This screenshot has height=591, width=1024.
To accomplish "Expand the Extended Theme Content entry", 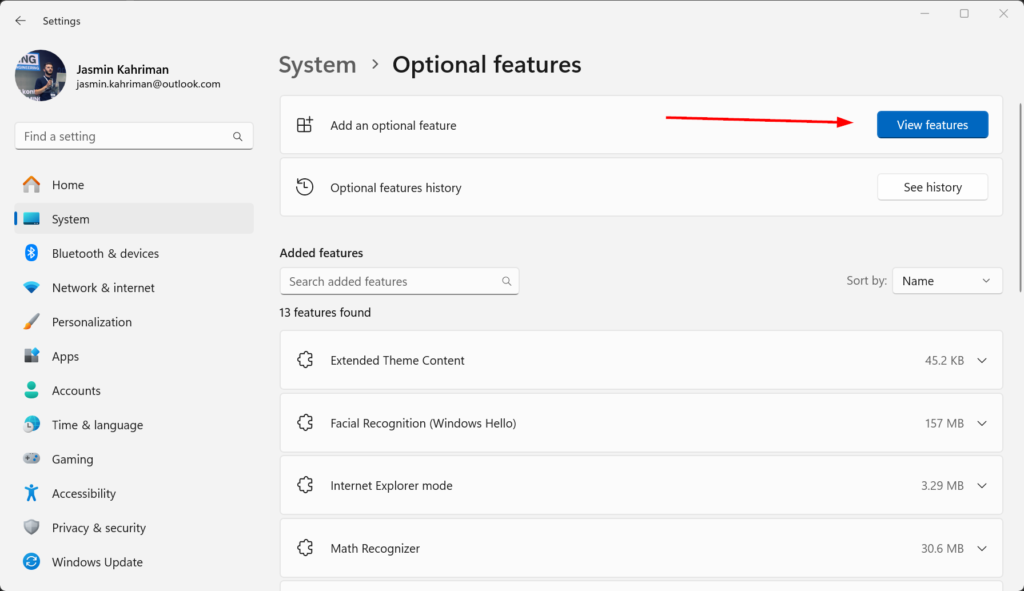I will coord(980,360).
